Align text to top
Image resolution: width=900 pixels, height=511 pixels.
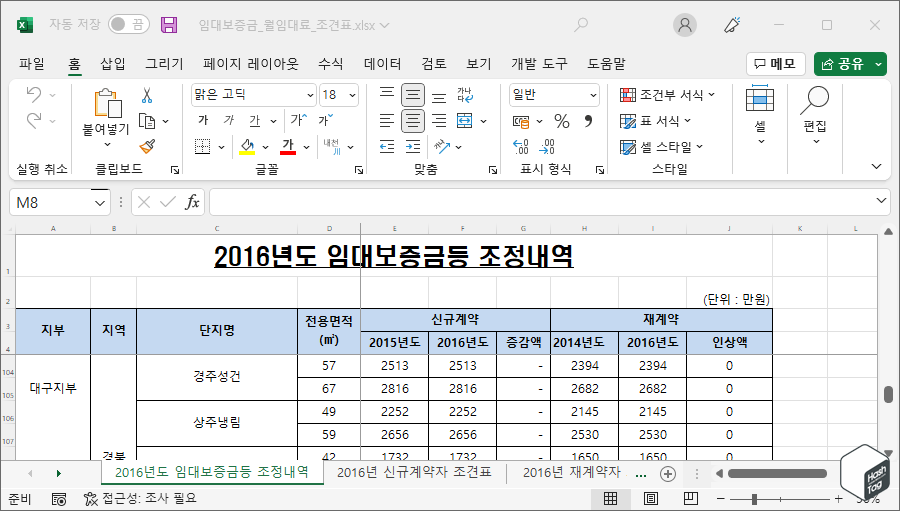click(x=387, y=94)
